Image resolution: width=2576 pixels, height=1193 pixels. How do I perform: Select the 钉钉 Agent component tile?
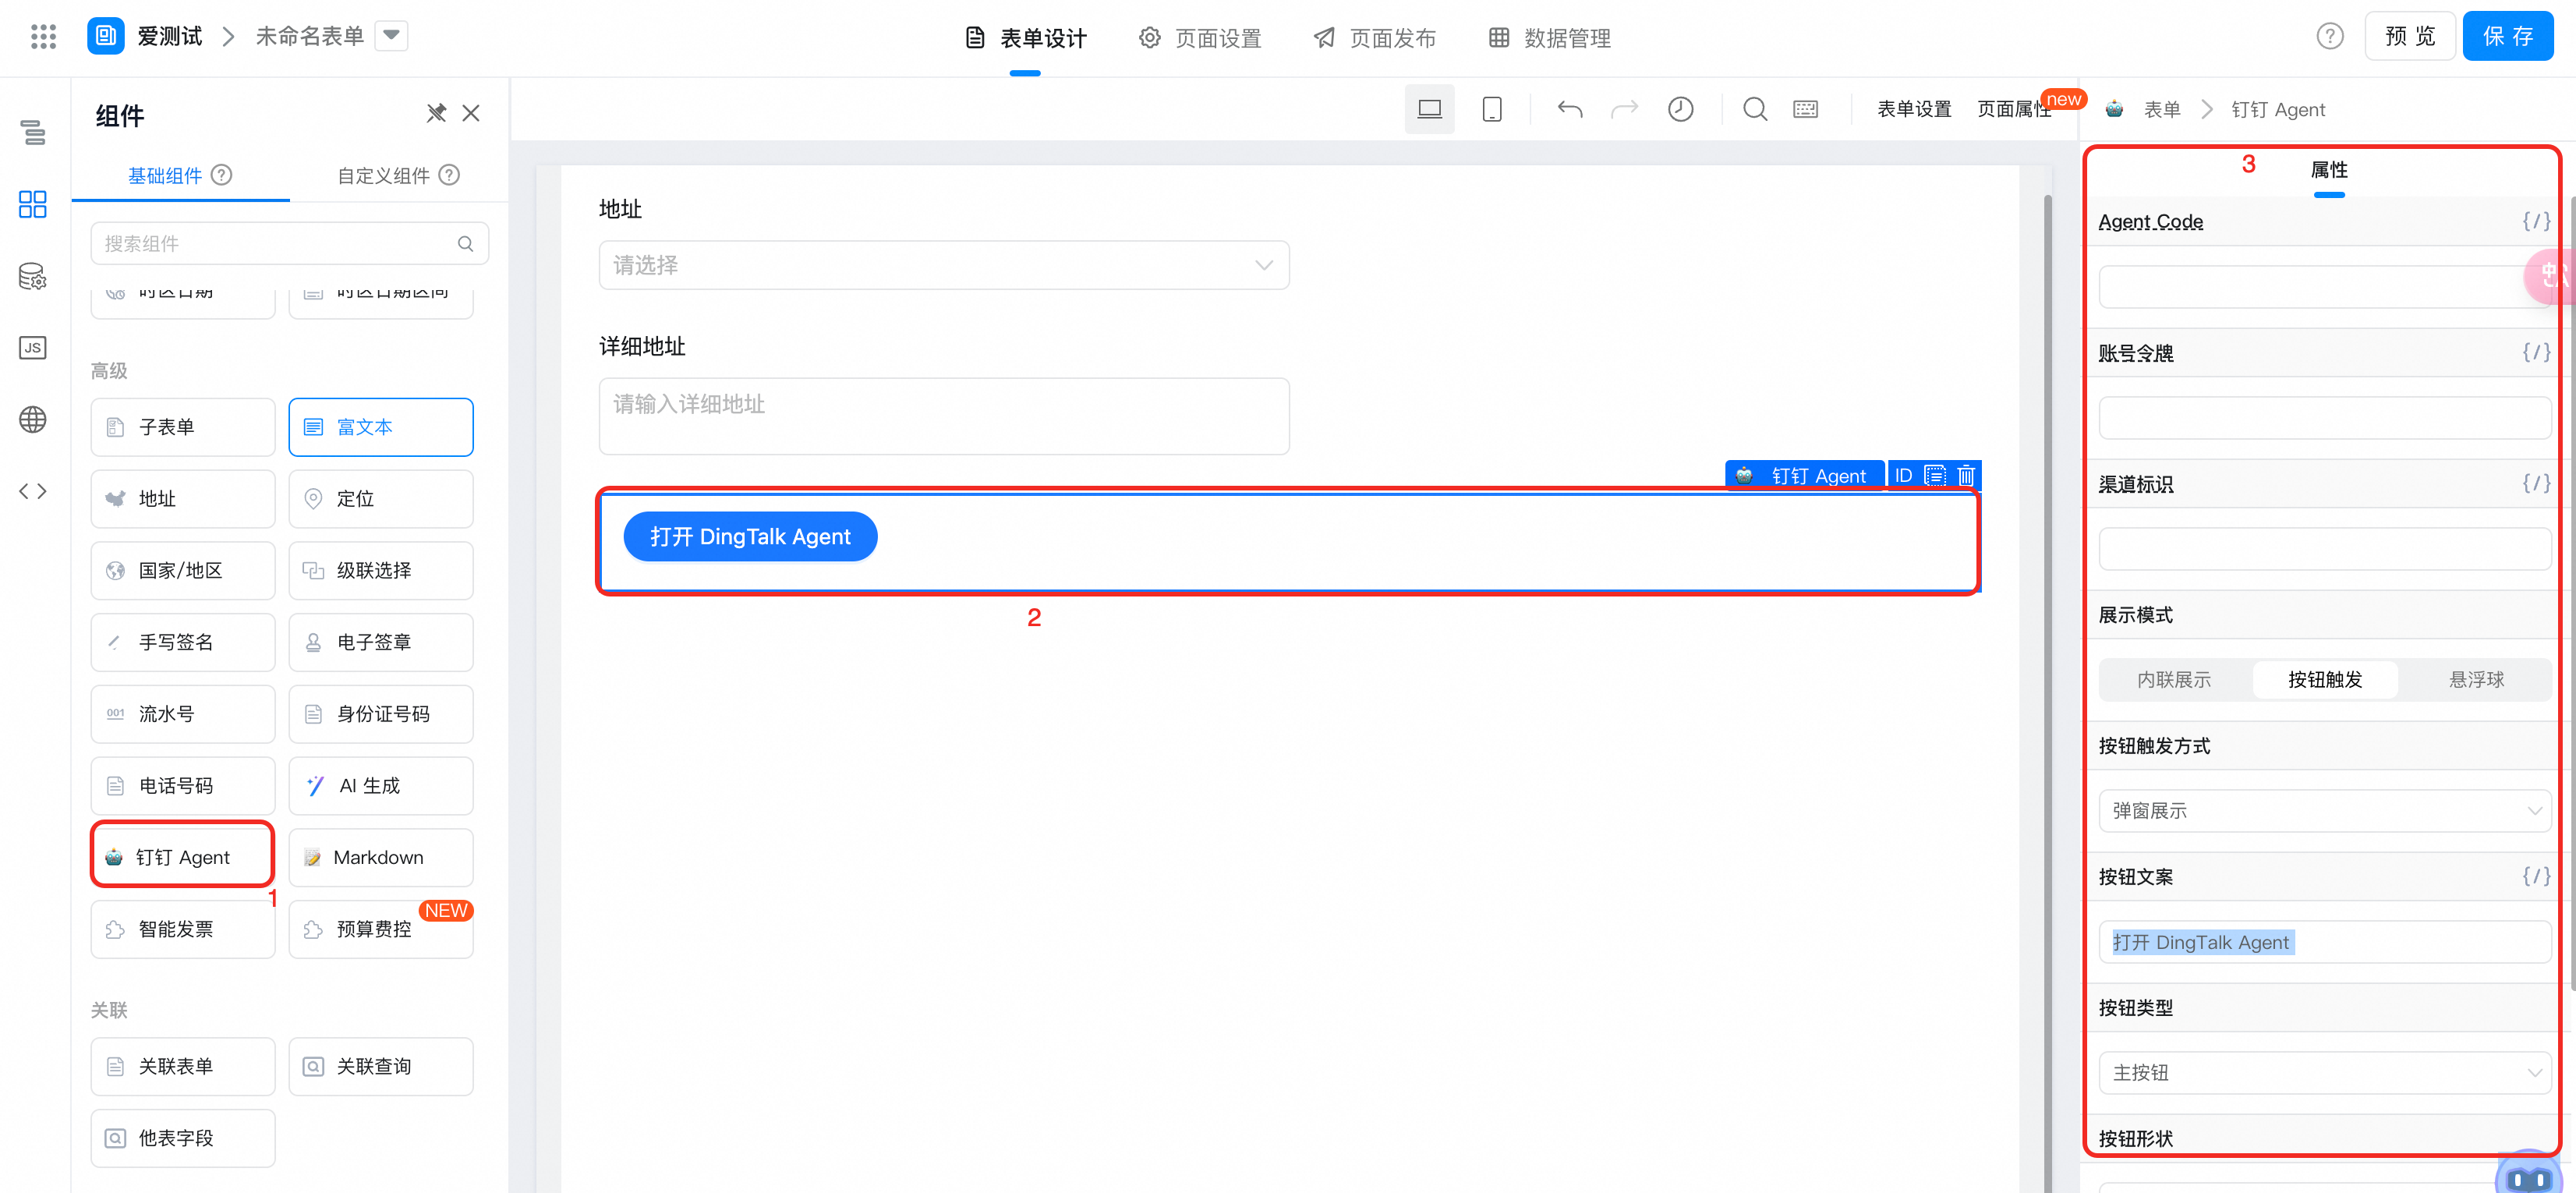[183, 857]
